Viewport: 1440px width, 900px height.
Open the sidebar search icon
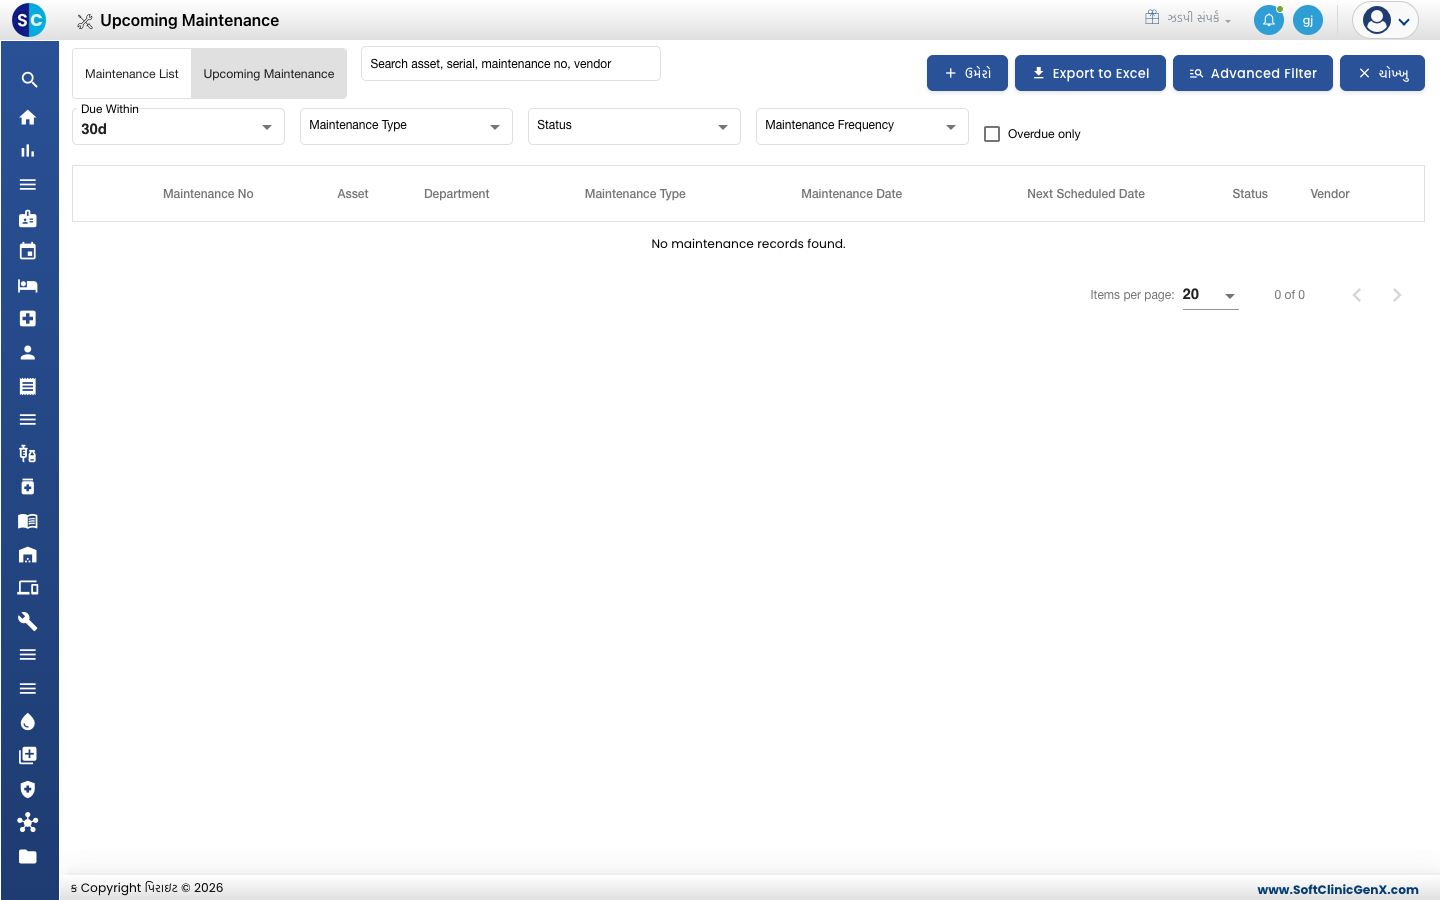point(29,80)
